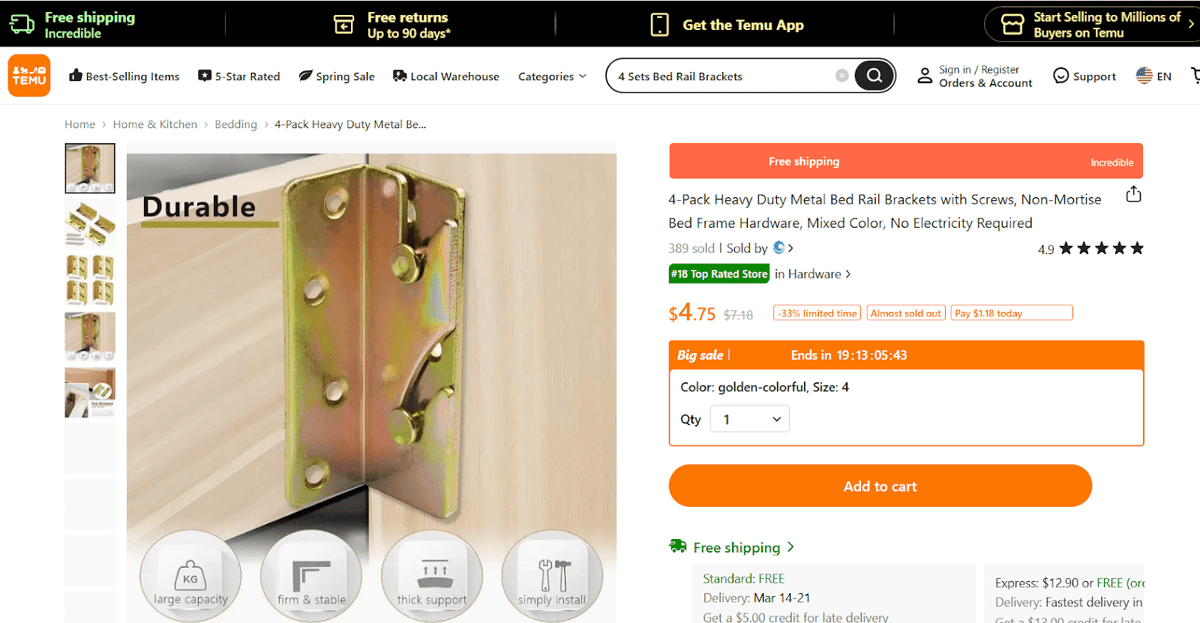Select the second product thumbnail
This screenshot has height=623, width=1200.
(x=90, y=223)
